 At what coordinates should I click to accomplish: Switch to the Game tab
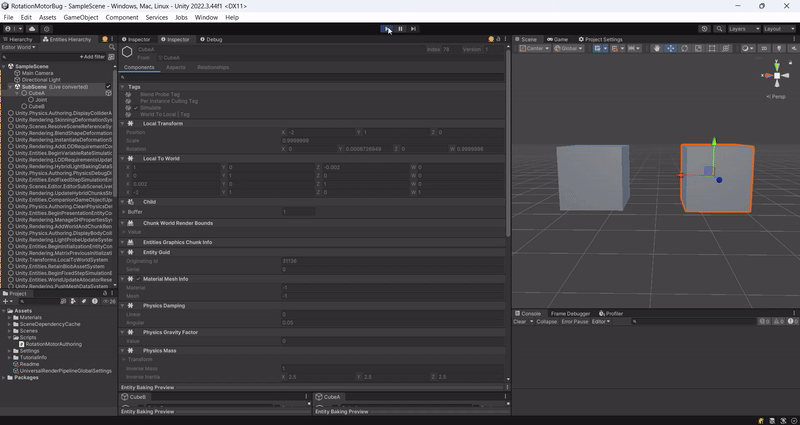(560, 39)
